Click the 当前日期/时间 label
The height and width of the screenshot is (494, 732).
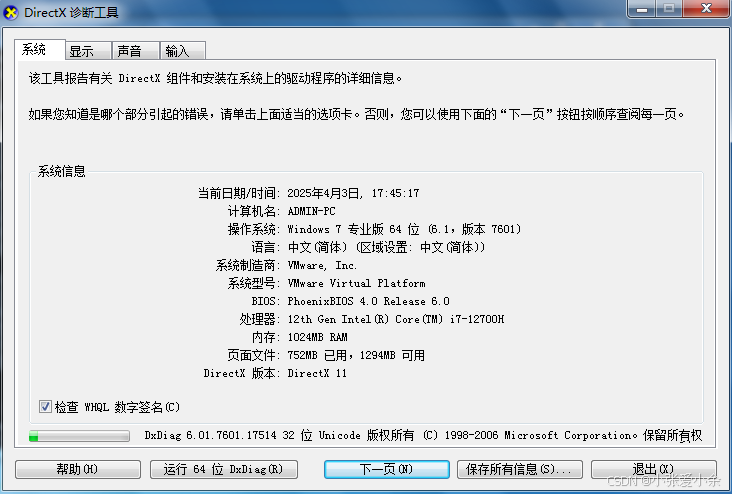point(239,193)
